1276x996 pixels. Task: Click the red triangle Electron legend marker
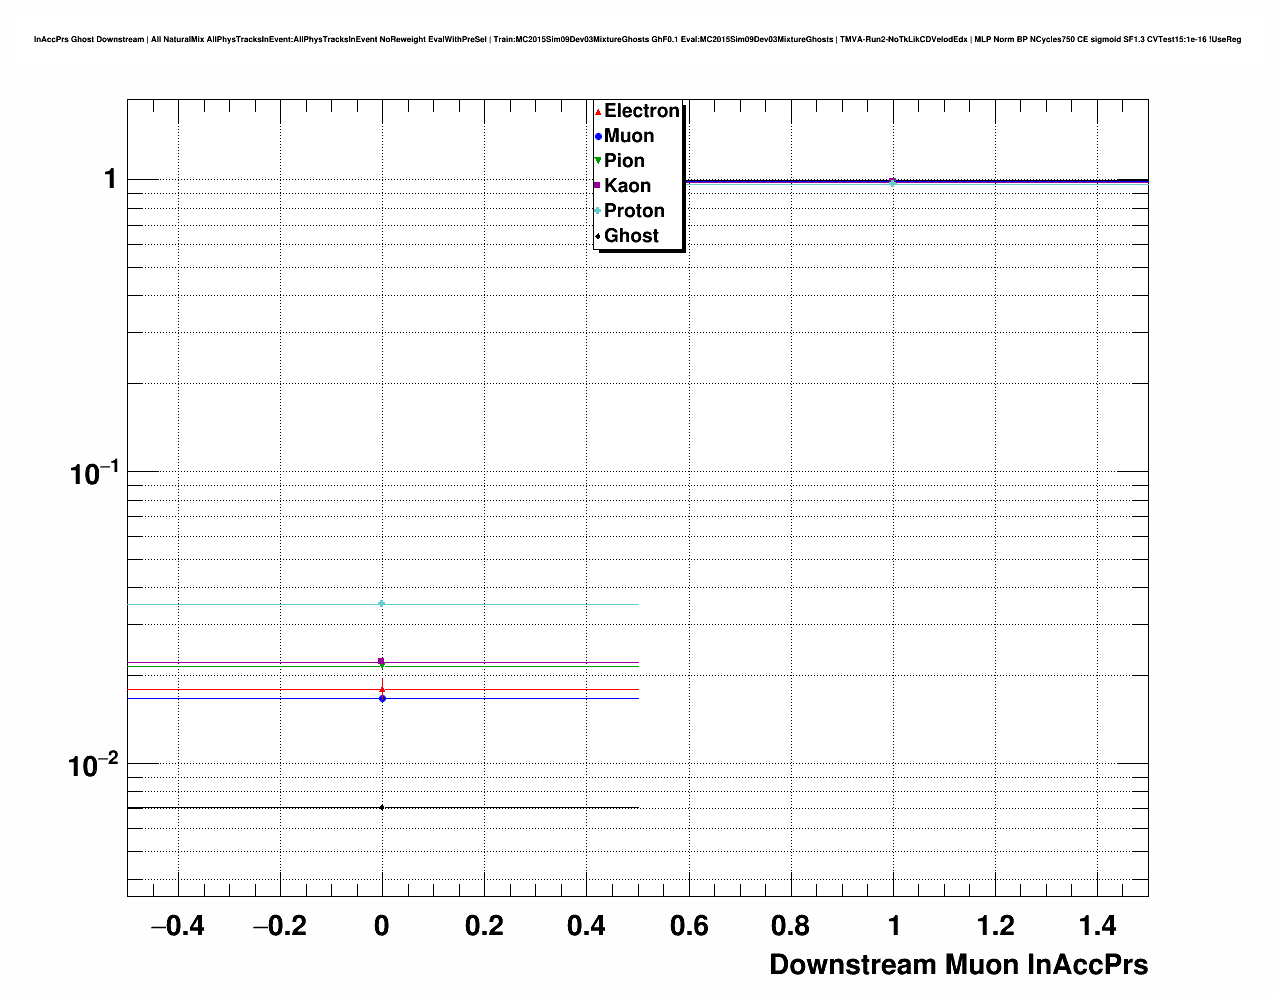tap(598, 112)
